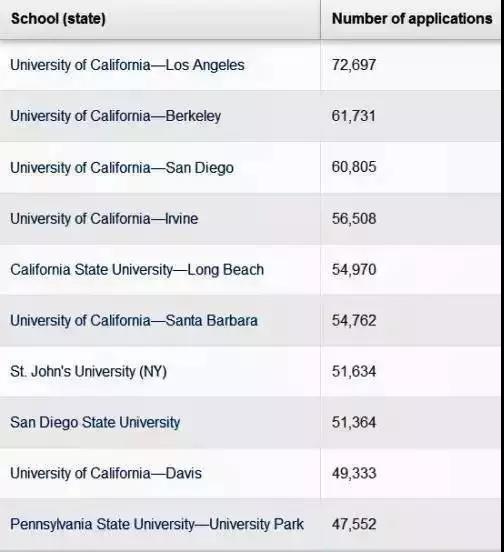
Task: Open St. John's University (NY) link
Action: coord(88,372)
